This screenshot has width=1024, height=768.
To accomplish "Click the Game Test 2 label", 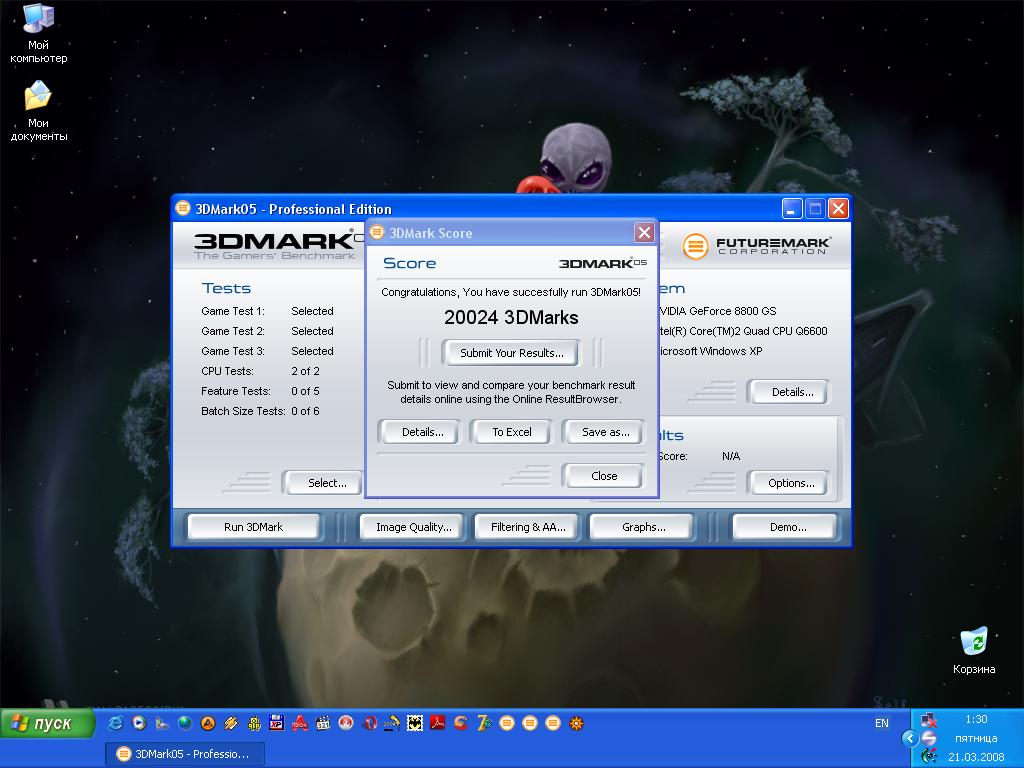I will click(232, 331).
